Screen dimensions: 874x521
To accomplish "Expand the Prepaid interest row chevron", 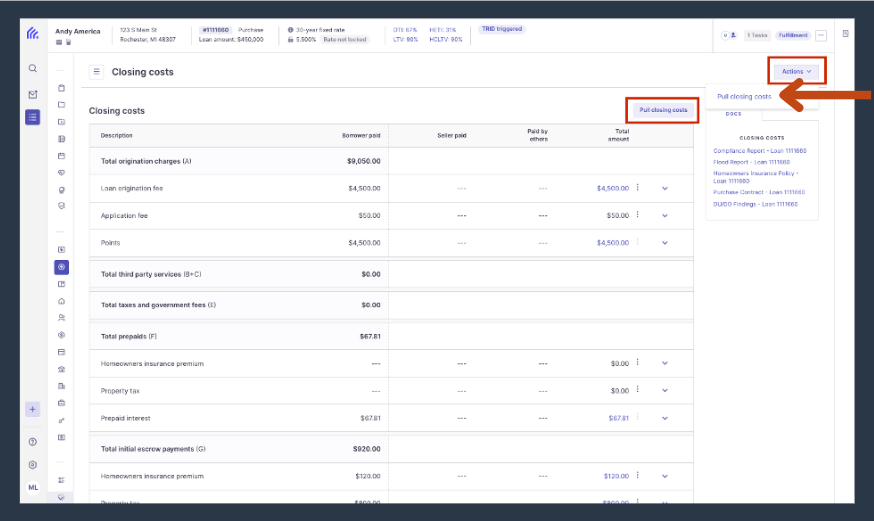I will pos(665,418).
